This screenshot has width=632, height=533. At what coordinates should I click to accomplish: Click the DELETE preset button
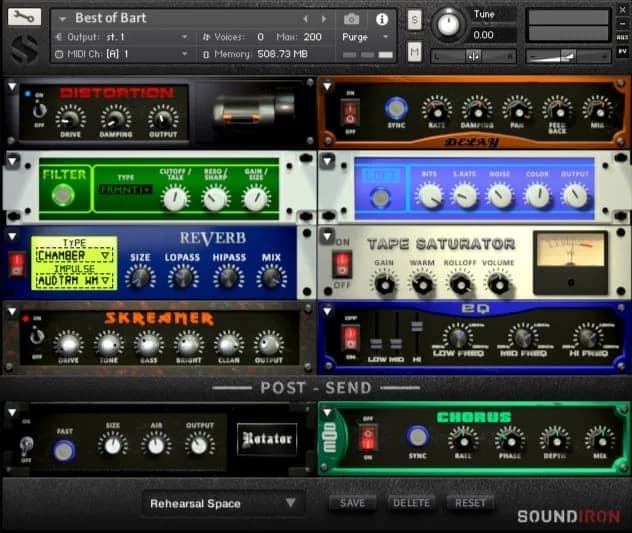pyautogui.click(x=410, y=503)
